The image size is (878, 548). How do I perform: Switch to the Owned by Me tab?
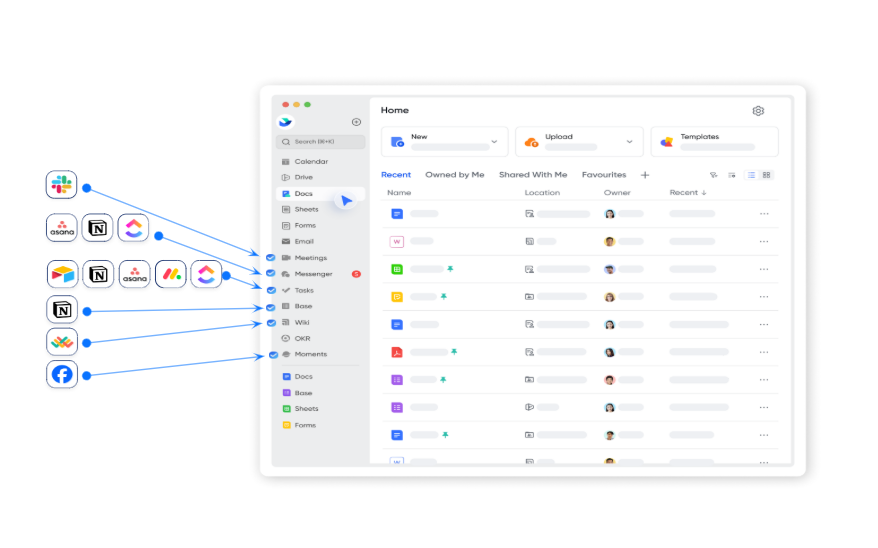(x=455, y=175)
